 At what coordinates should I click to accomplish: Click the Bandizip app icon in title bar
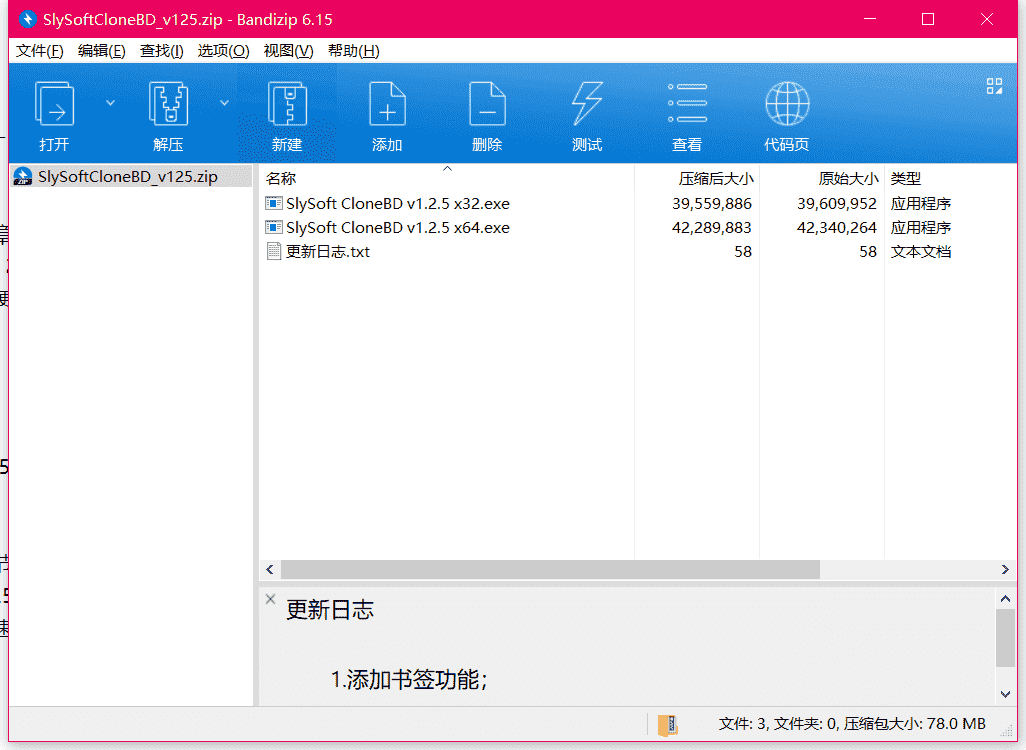pos(27,19)
